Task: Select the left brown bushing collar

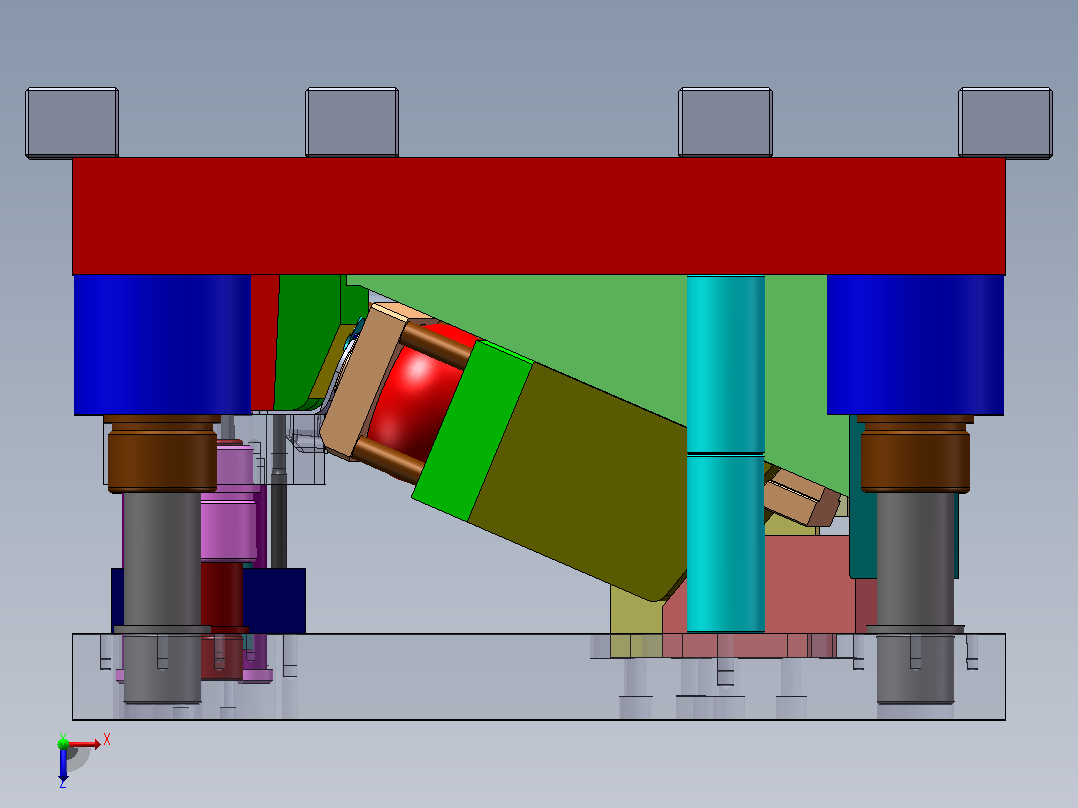Action: 162,454
